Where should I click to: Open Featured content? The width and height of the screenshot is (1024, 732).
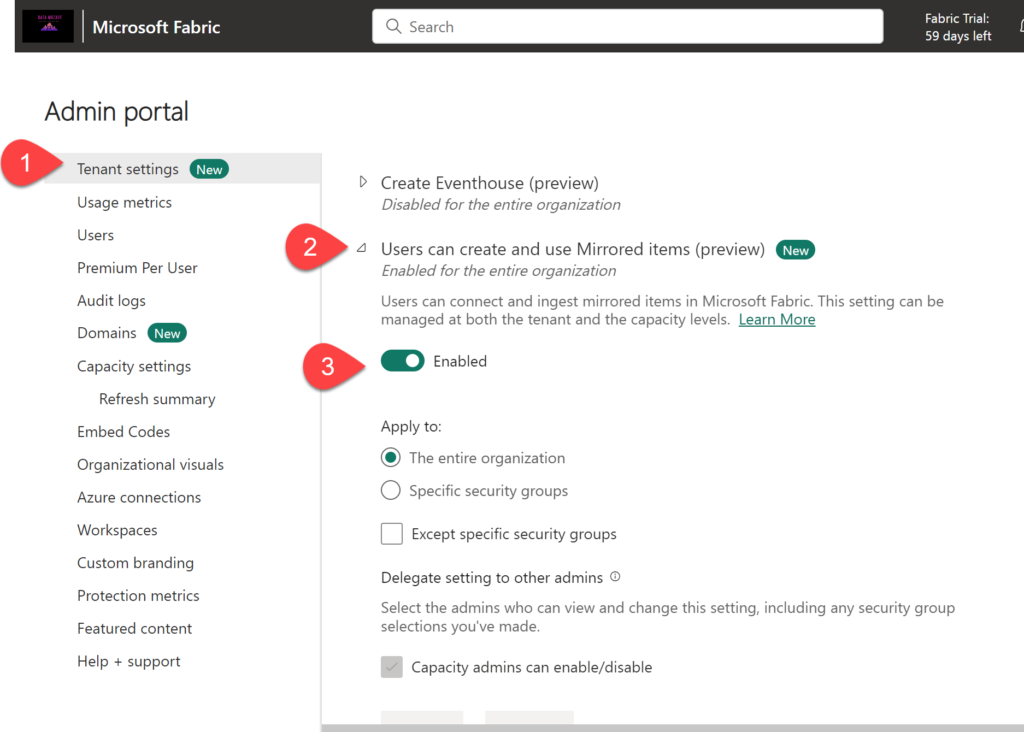tap(135, 628)
